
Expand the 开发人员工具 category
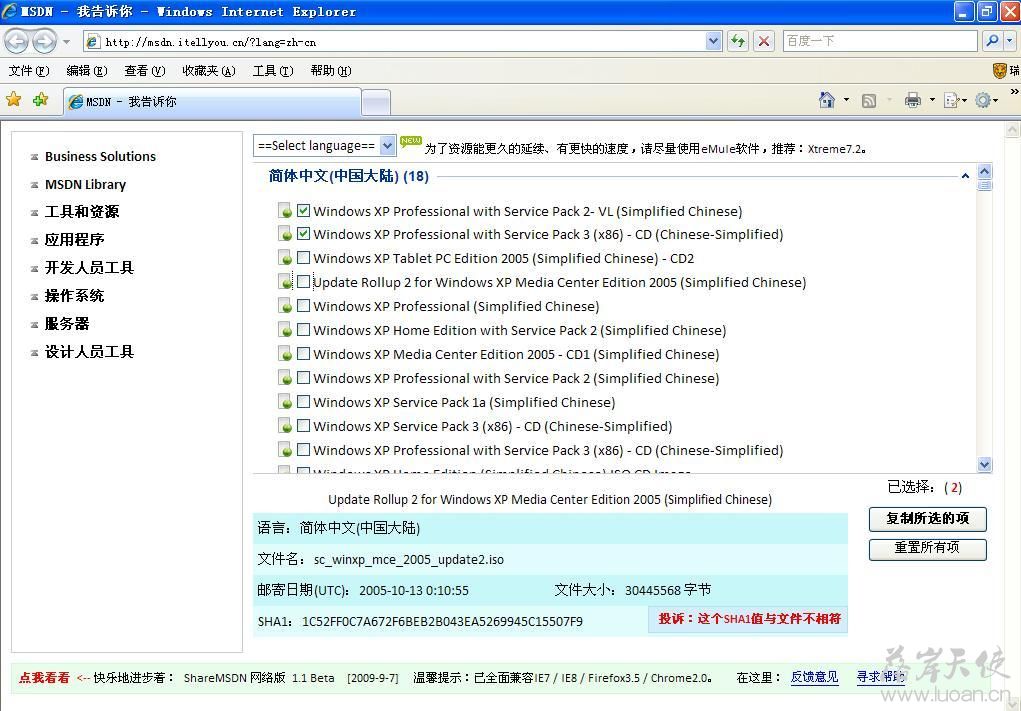[x=89, y=268]
